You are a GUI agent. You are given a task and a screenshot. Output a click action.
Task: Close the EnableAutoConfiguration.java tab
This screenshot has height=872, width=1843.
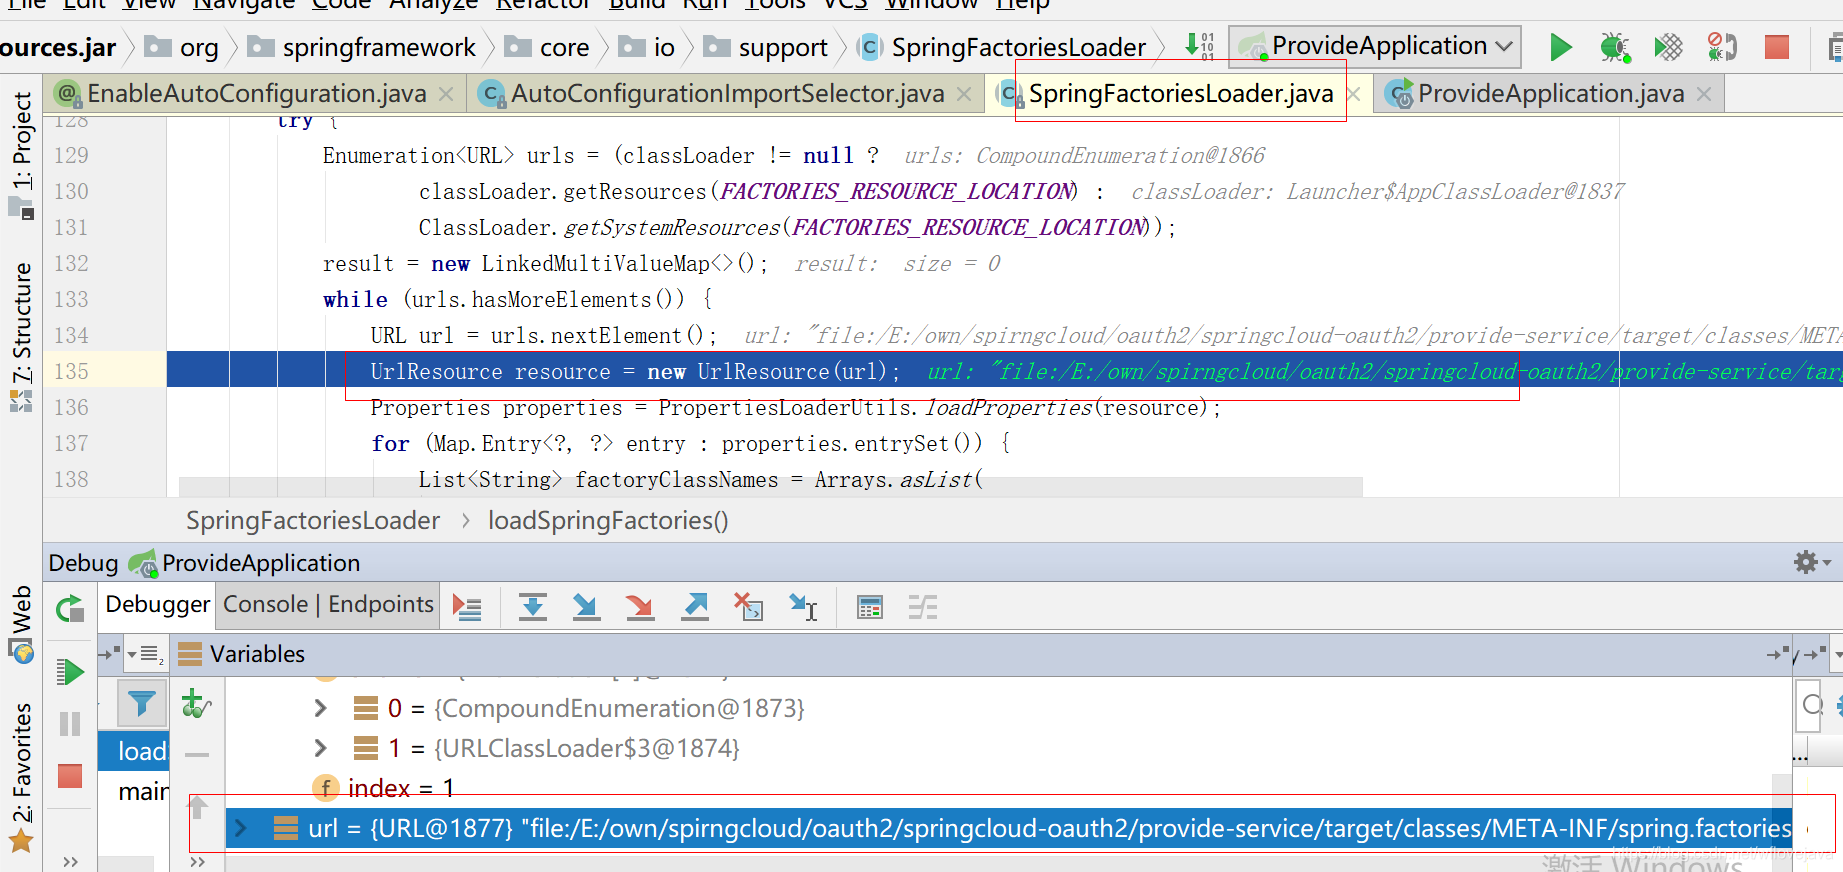447,94
